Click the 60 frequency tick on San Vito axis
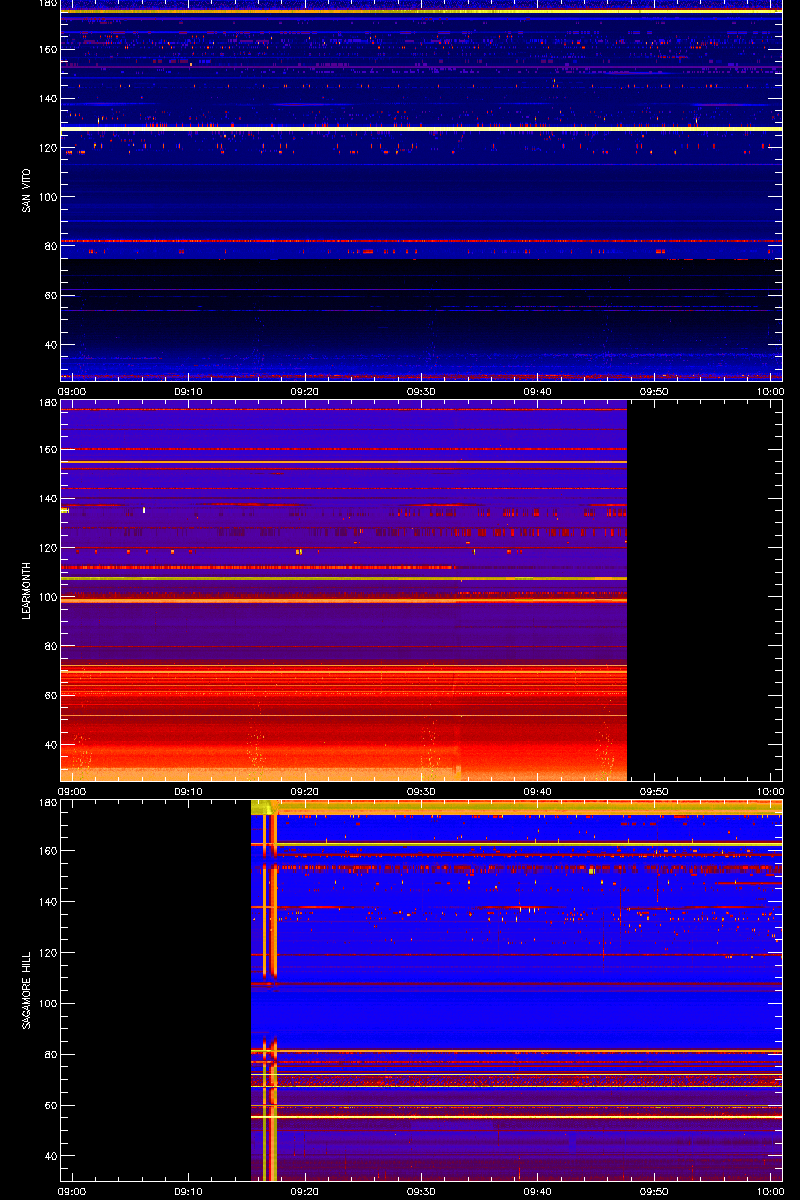Viewport: 800px width, 1200px height. click(x=49, y=295)
